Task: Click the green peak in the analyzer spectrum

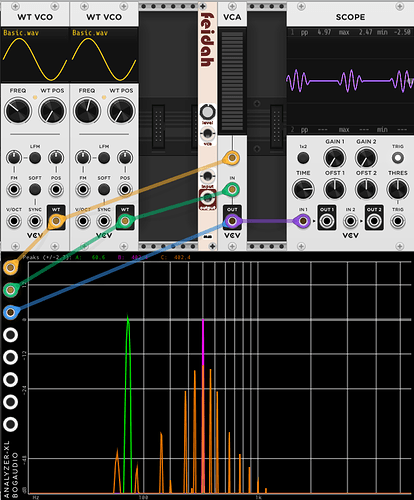Action: 128,403
